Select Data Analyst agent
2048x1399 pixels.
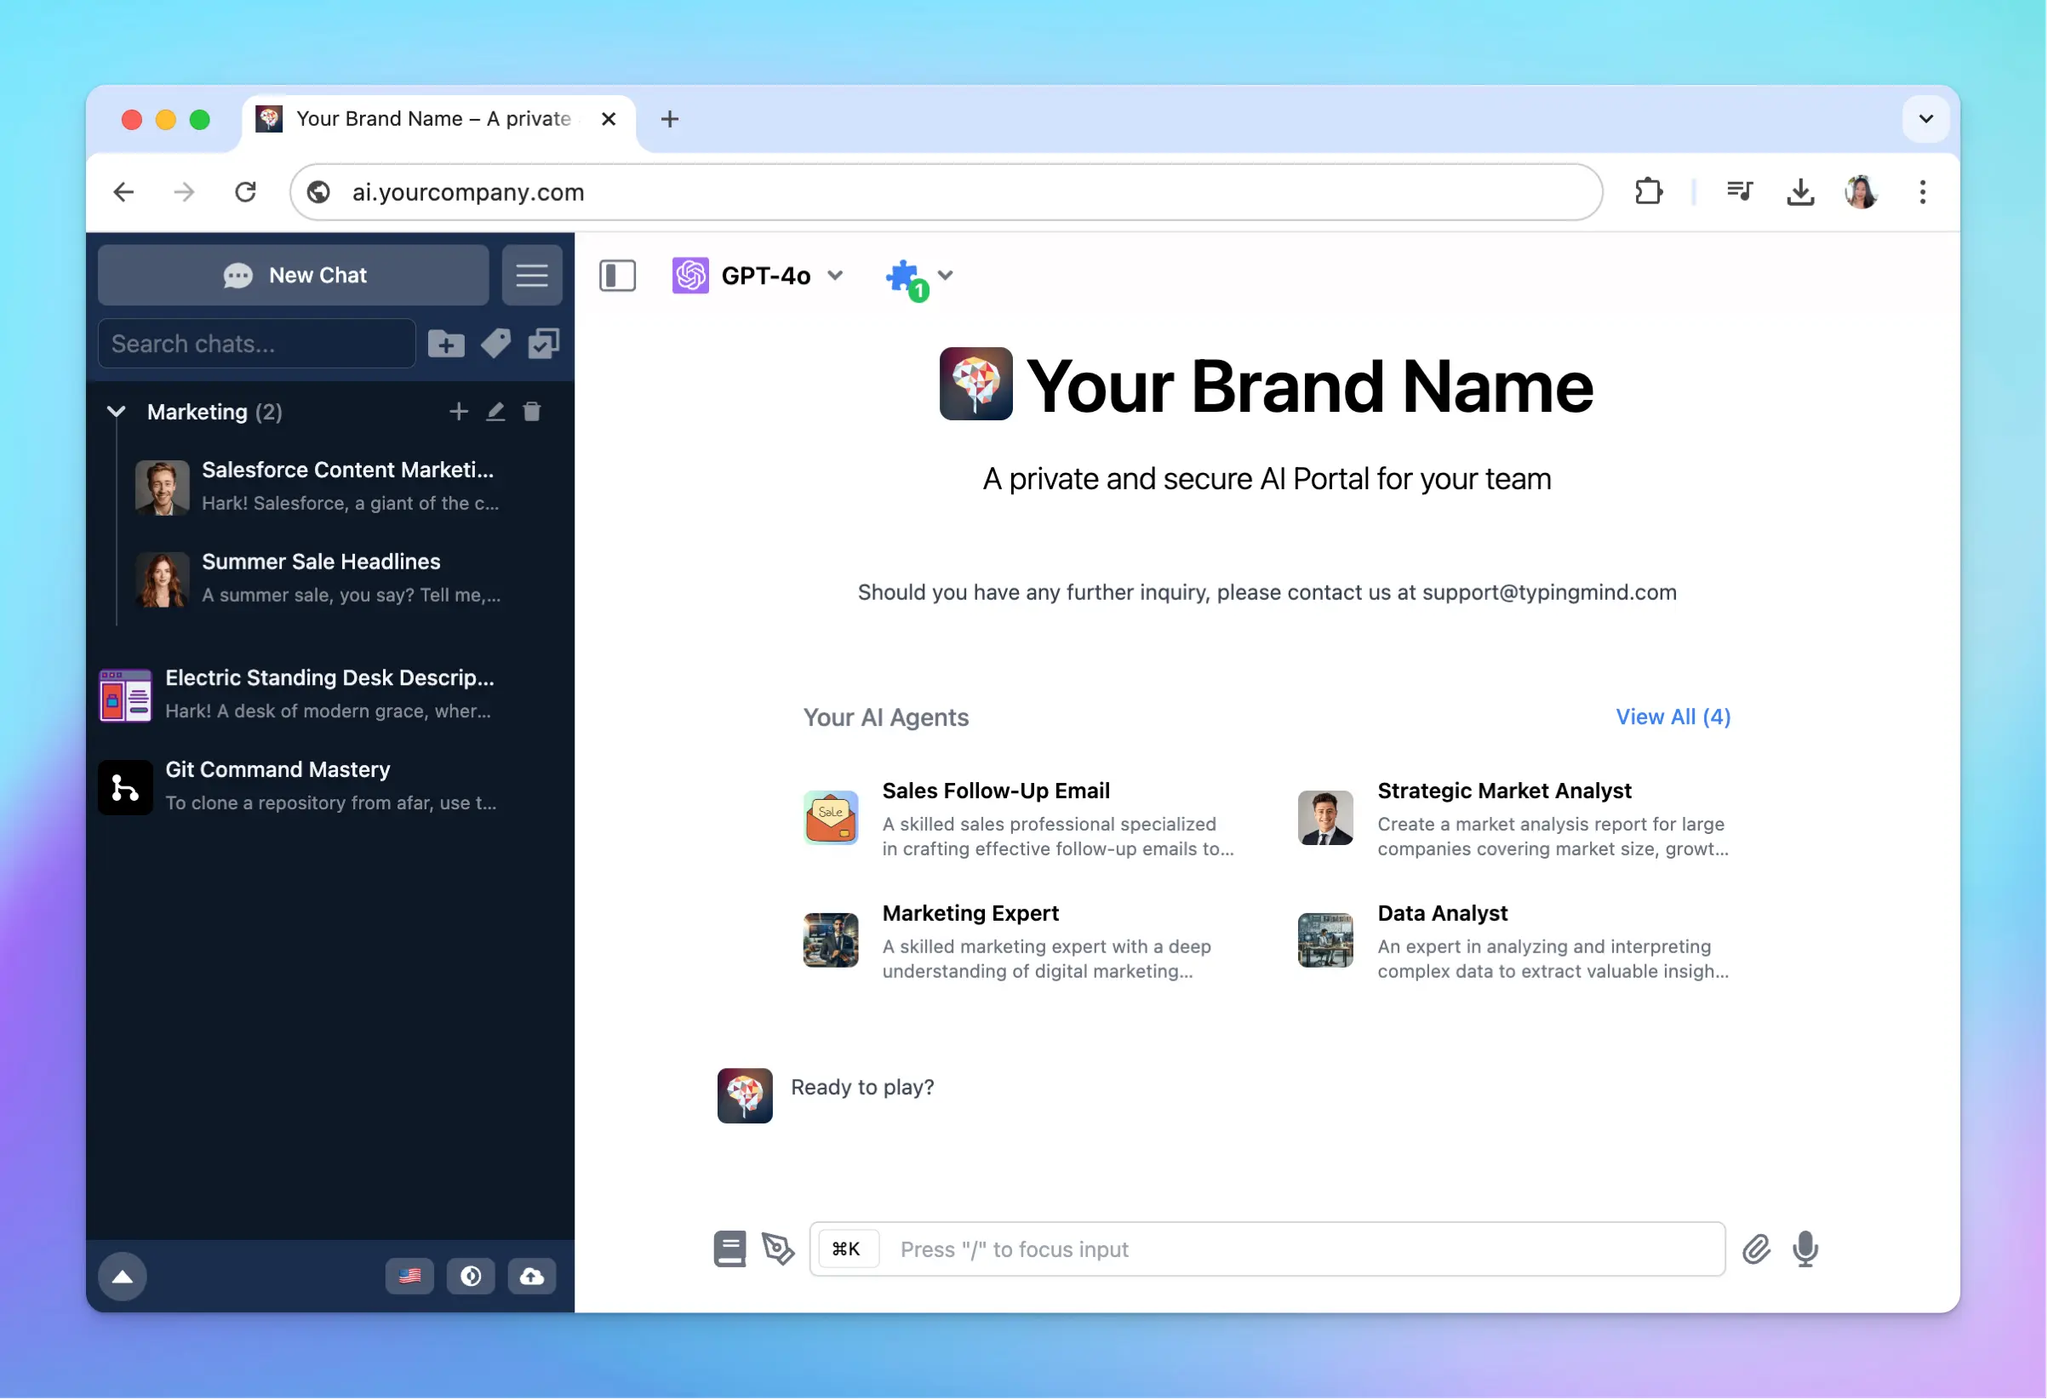[x=1514, y=942]
